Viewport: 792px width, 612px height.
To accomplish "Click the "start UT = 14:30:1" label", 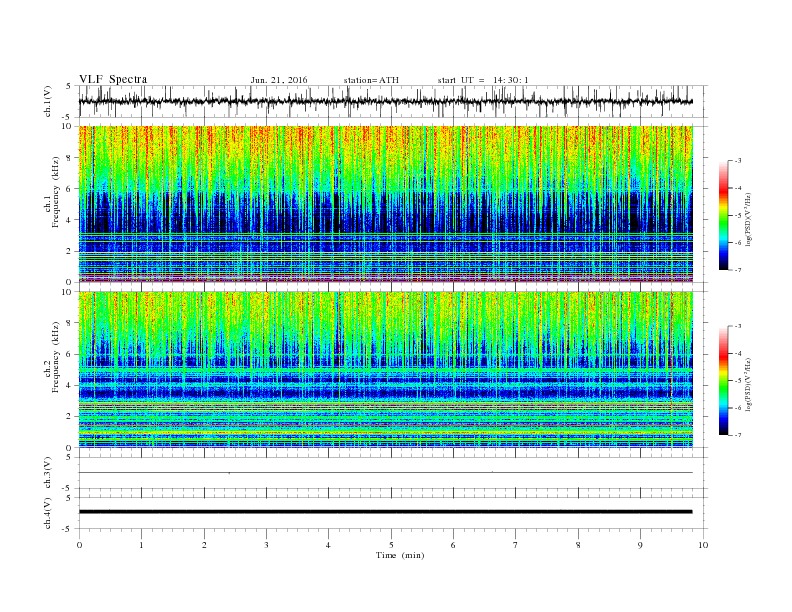I will (x=483, y=80).
